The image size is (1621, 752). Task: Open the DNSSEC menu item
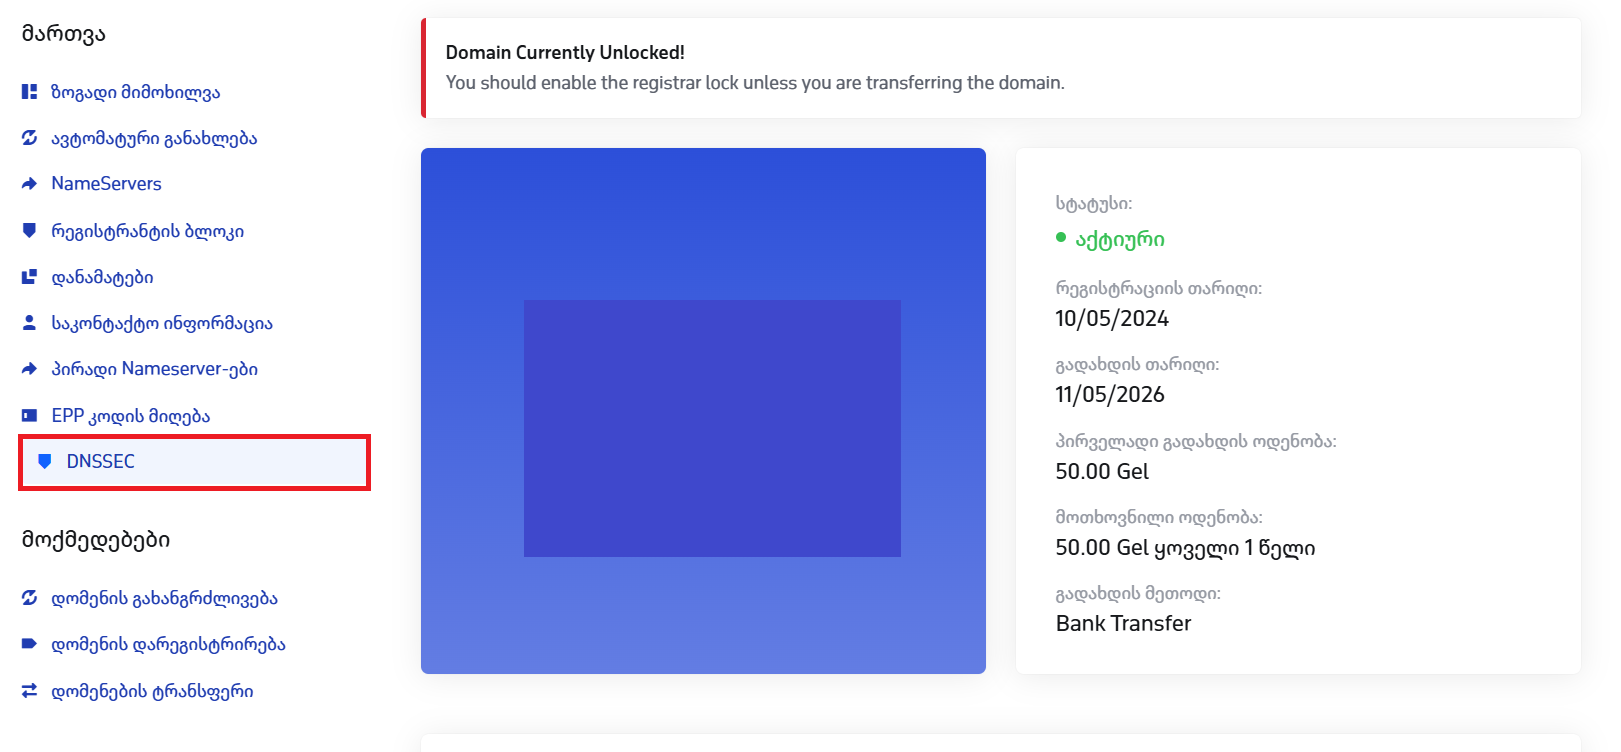click(x=100, y=461)
